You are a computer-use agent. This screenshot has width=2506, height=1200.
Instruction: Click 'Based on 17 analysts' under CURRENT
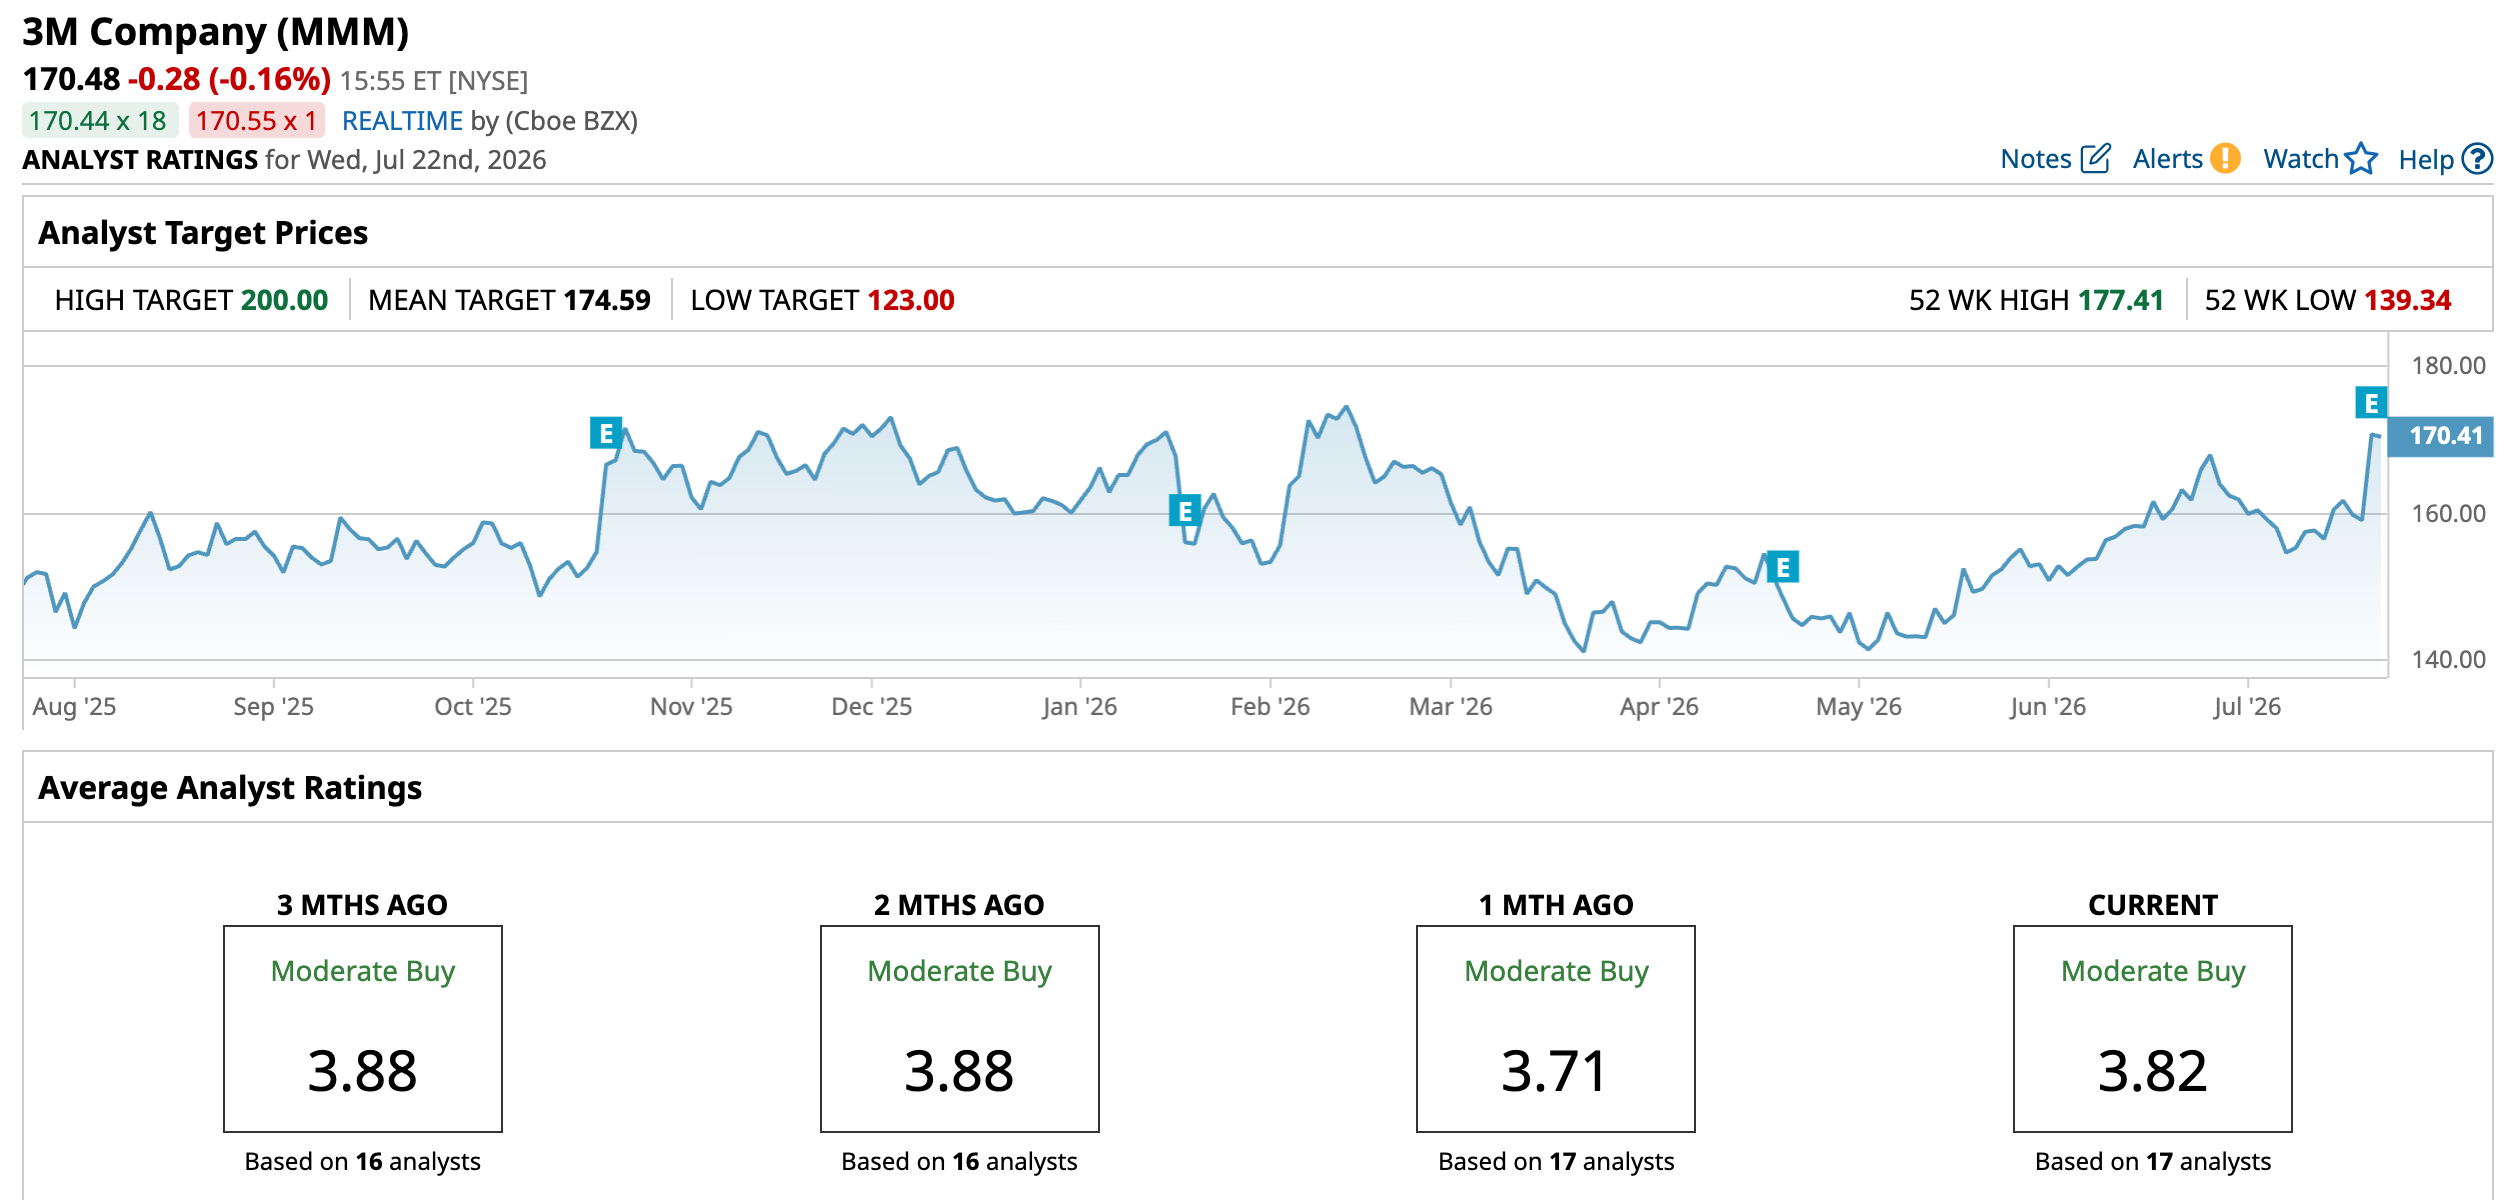(2153, 1162)
